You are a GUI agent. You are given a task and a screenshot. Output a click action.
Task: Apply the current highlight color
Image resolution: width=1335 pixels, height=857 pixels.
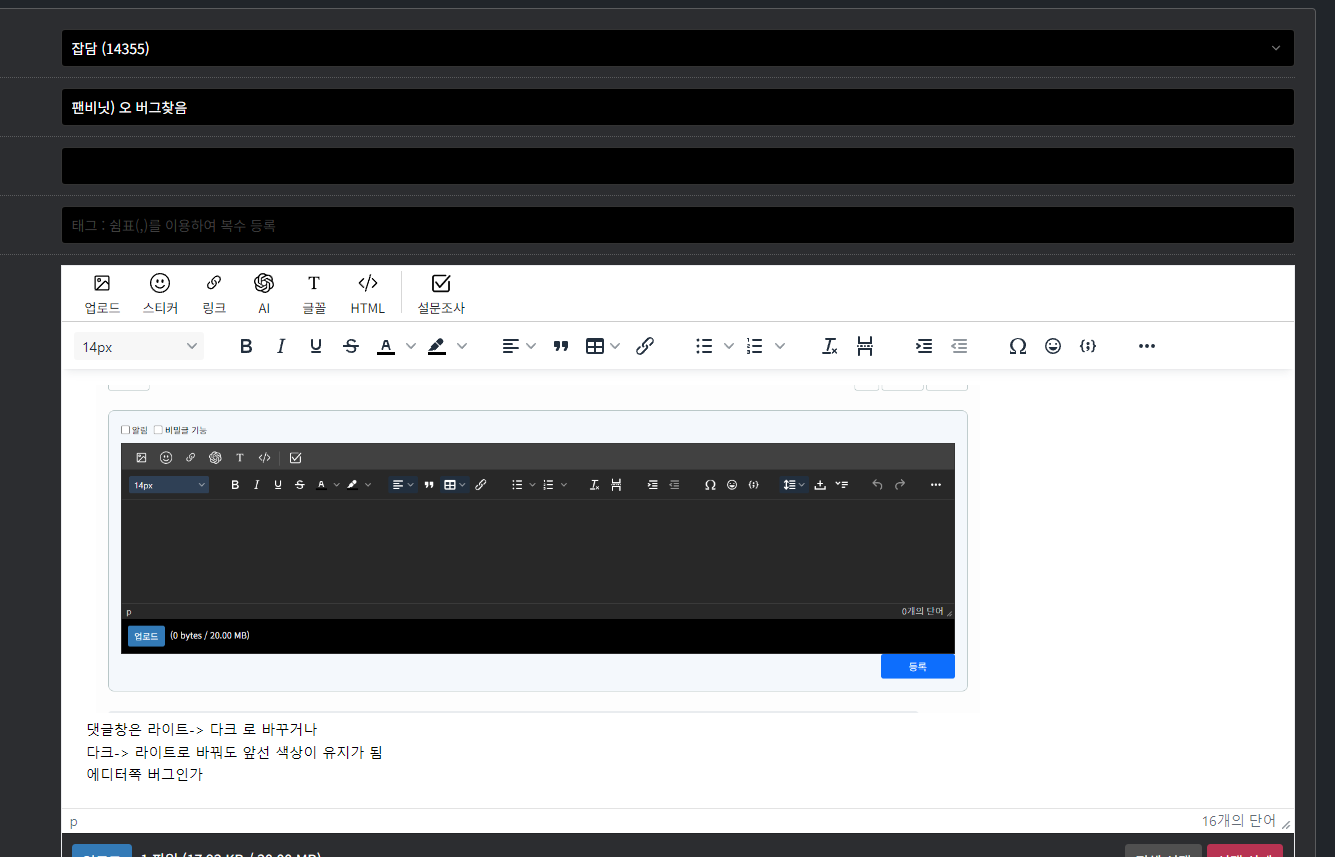[437, 346]
